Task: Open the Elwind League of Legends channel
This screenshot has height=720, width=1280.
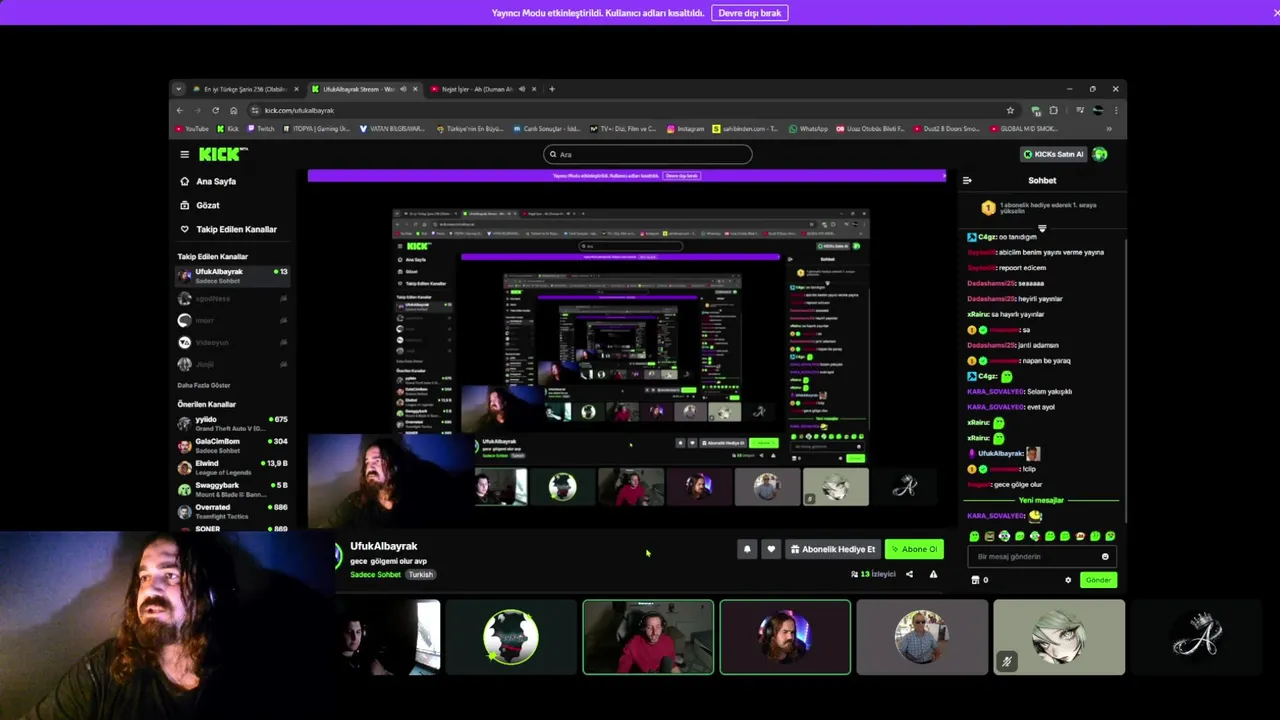Action: (233, 468)
